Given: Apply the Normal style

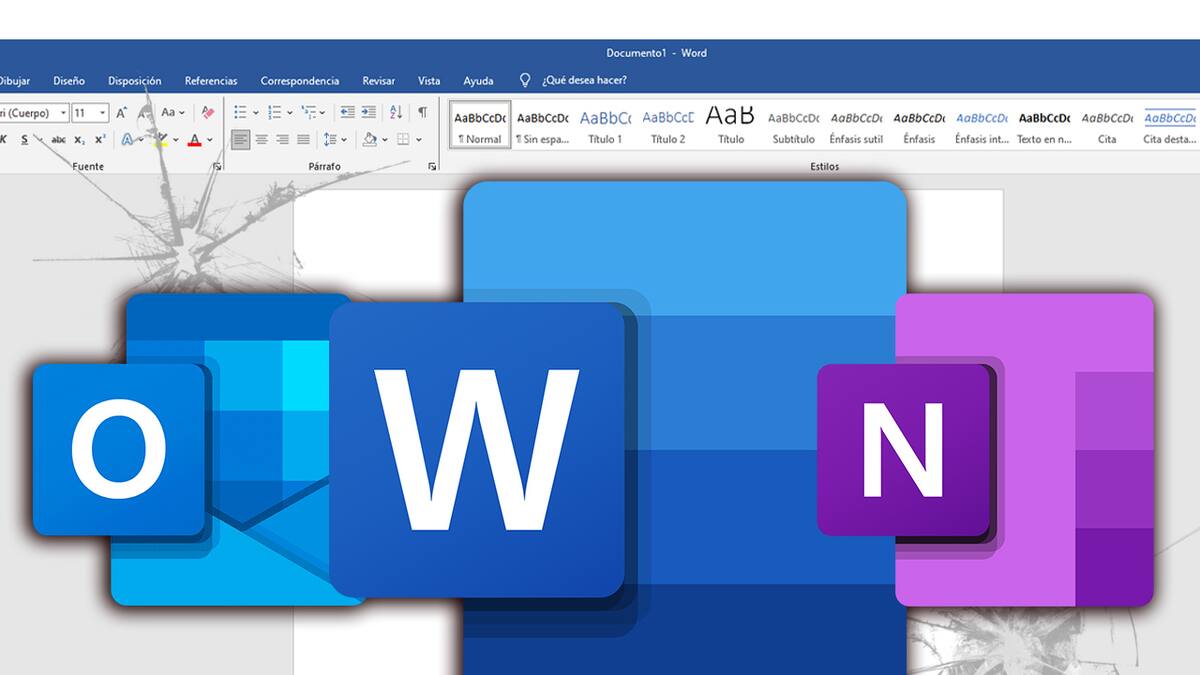Looking at the screenshot, I should click(x=480, y=125).
